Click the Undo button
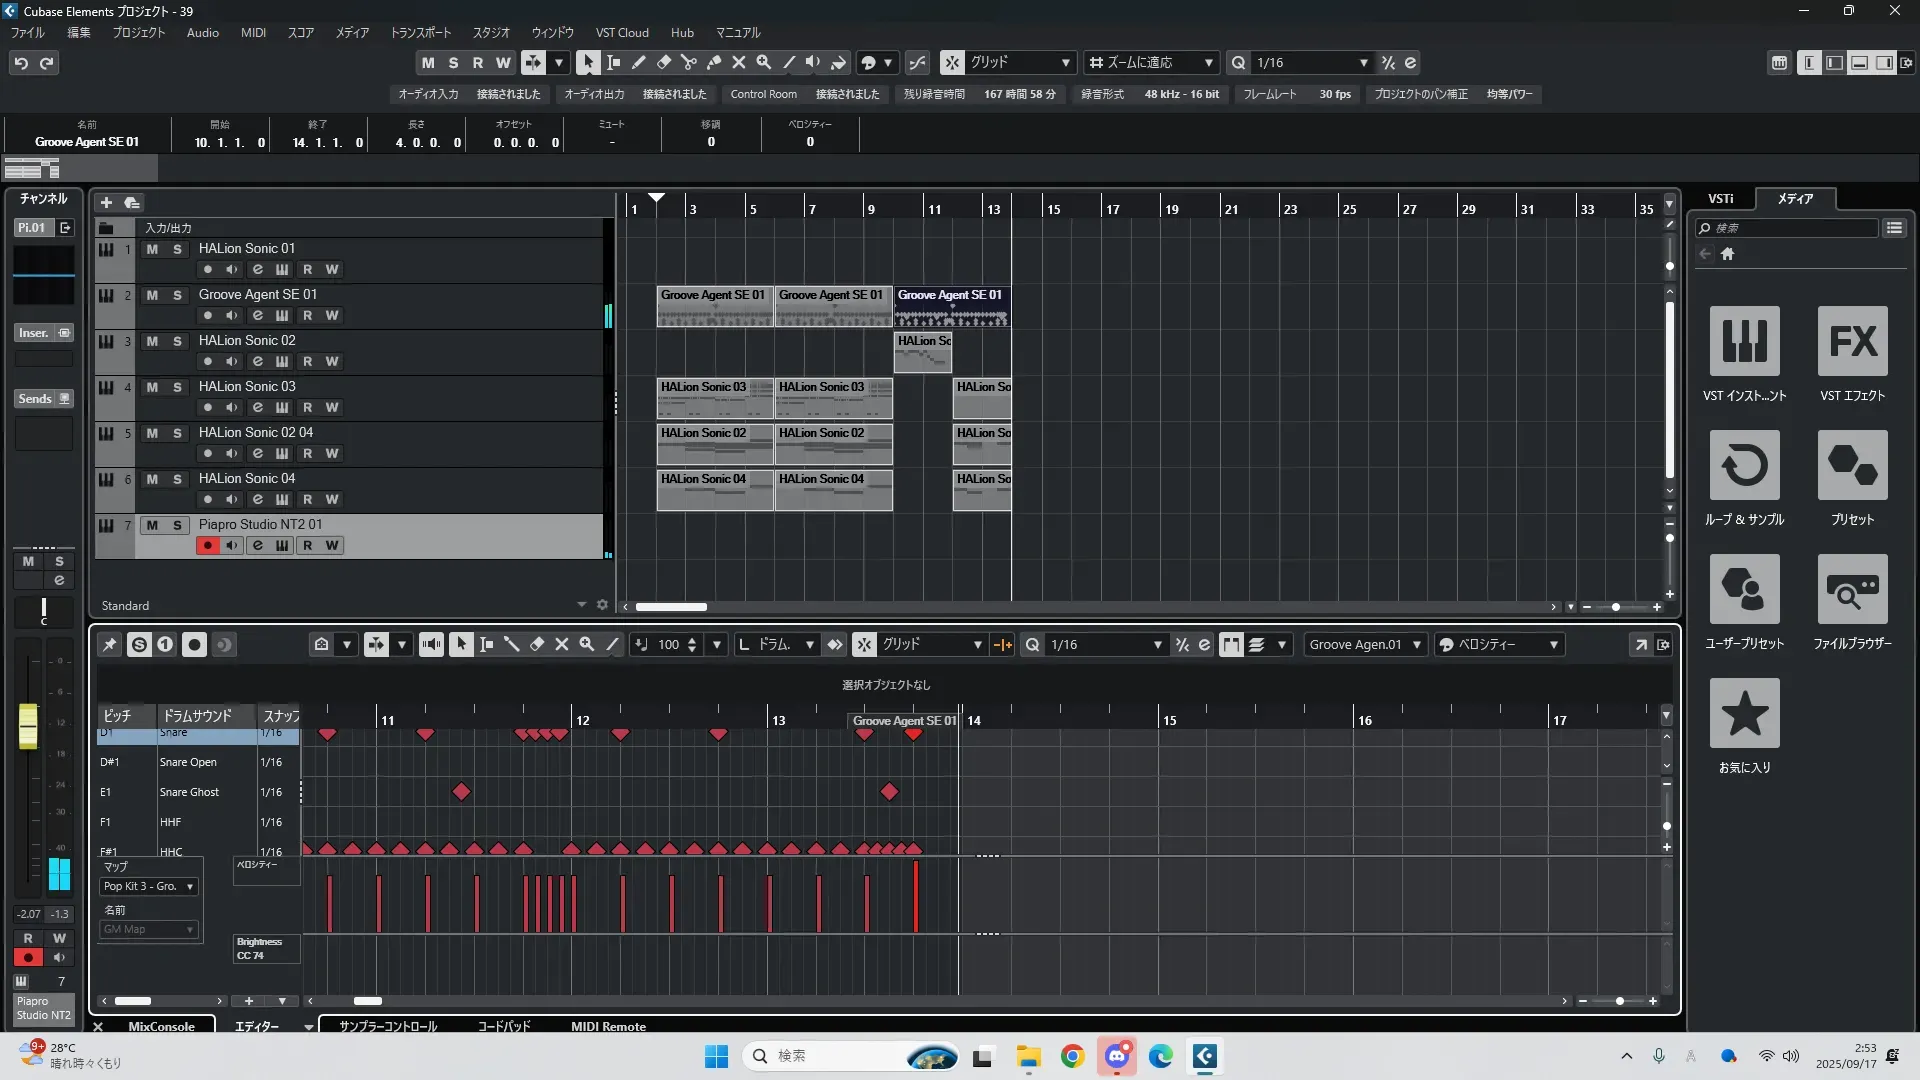Screen dimensions: 1920x1080 [x=21, y=62]
